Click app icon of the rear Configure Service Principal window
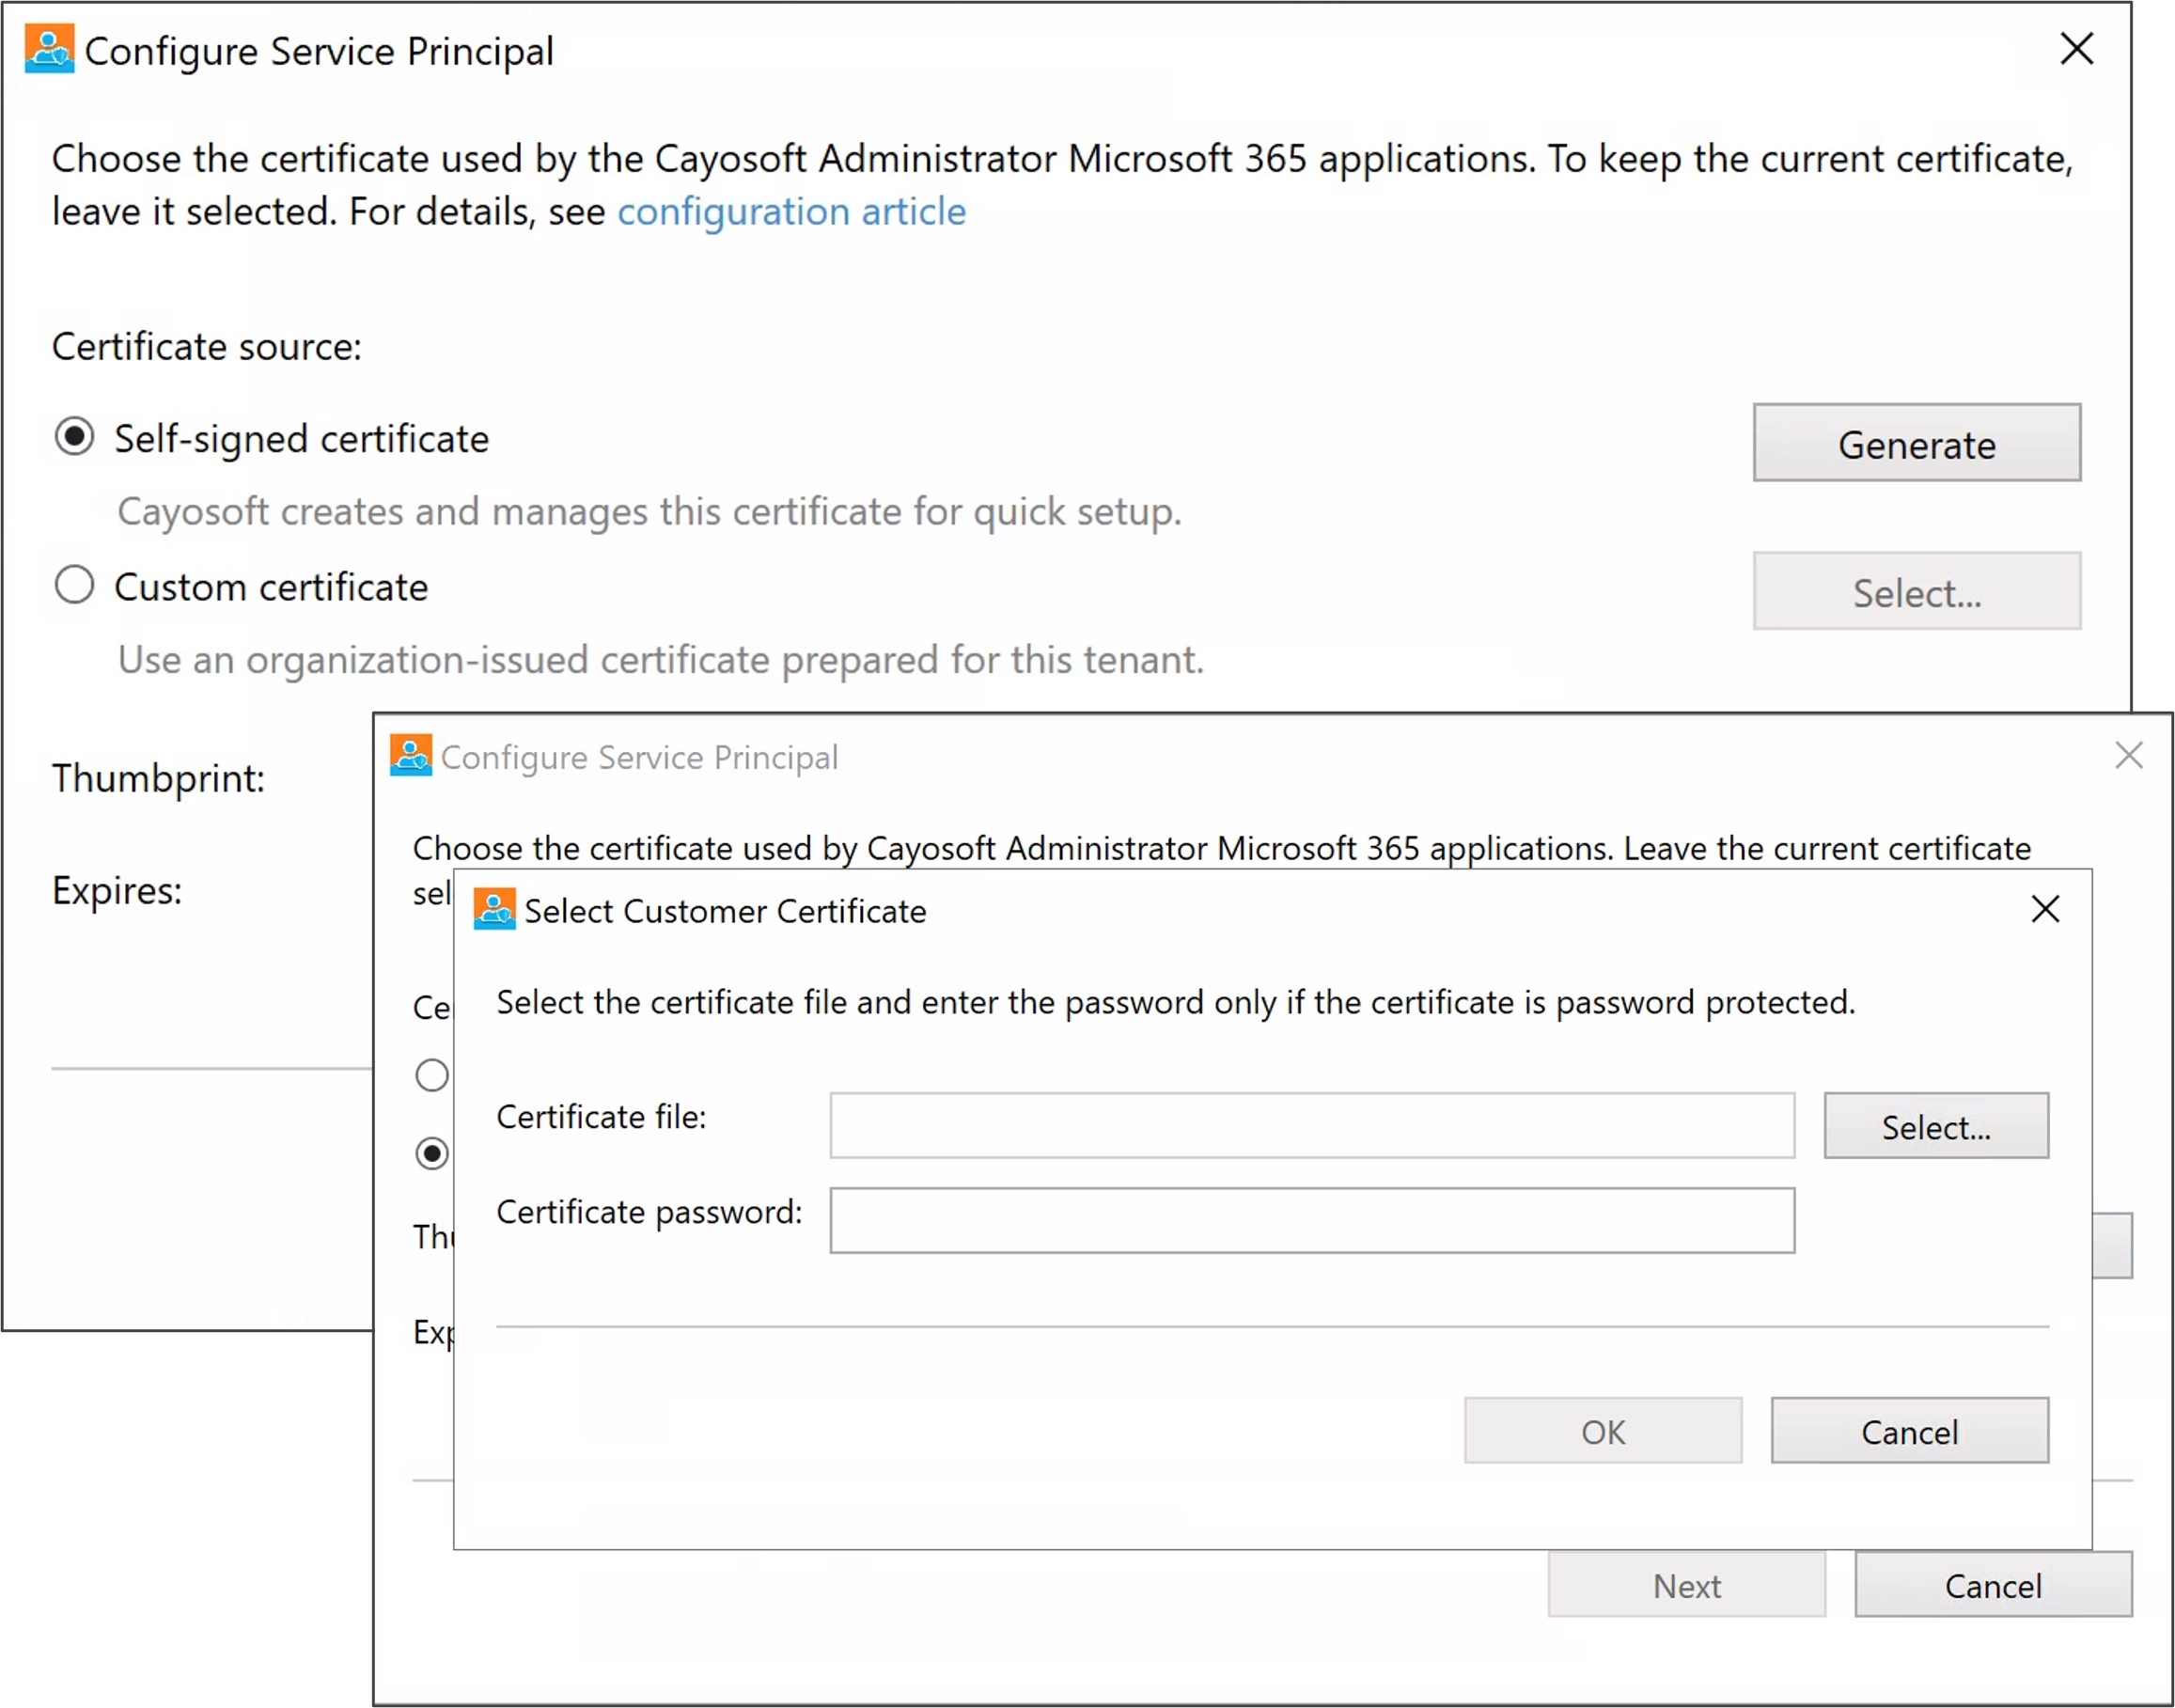 coord(49,49)
